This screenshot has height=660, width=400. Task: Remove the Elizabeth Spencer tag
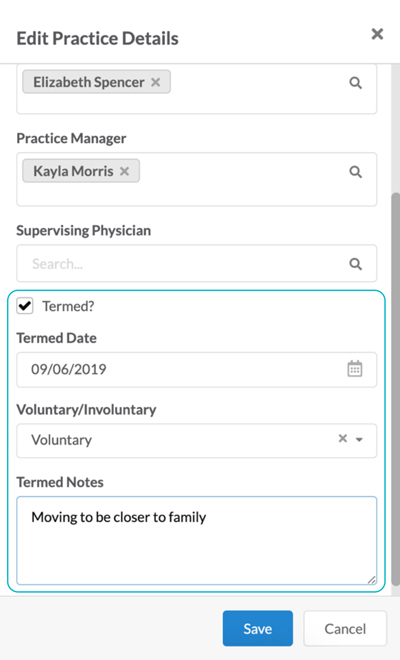point(156,82)
